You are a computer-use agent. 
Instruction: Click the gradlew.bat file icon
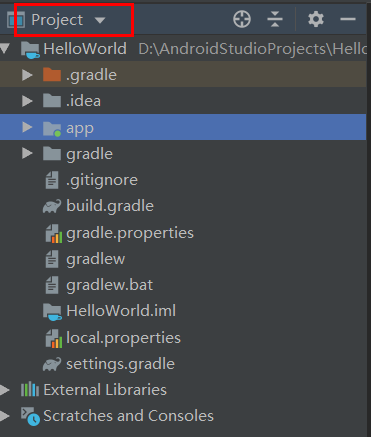[52, 285]
